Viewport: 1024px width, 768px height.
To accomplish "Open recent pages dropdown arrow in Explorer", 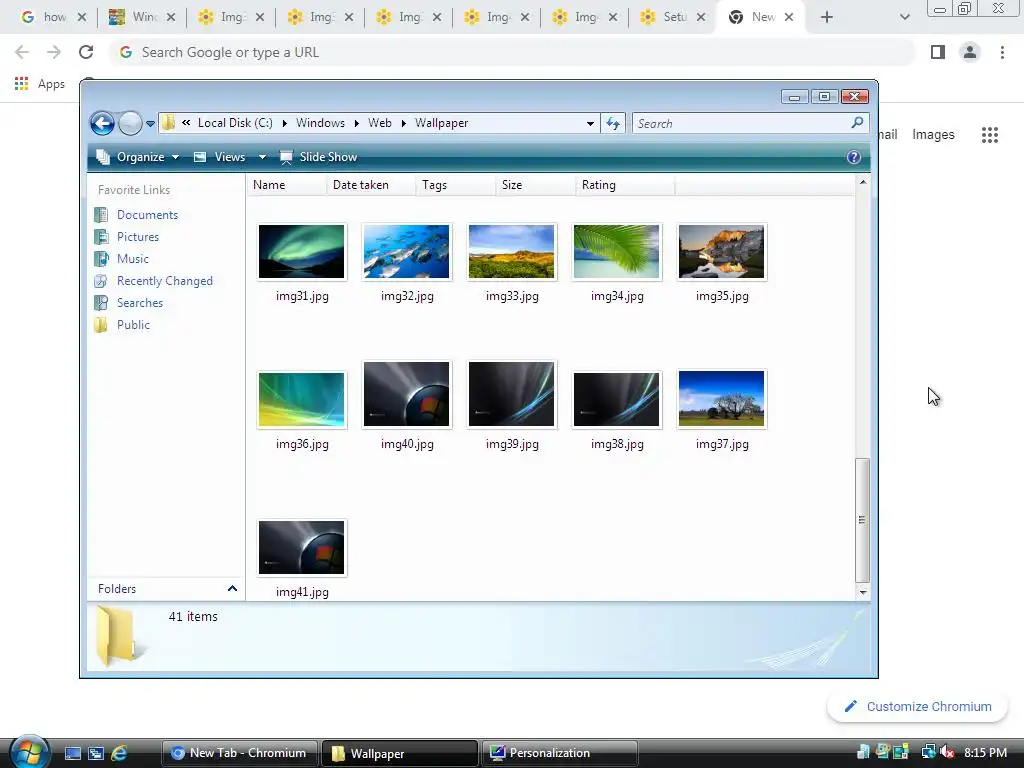I will [150, 123].
